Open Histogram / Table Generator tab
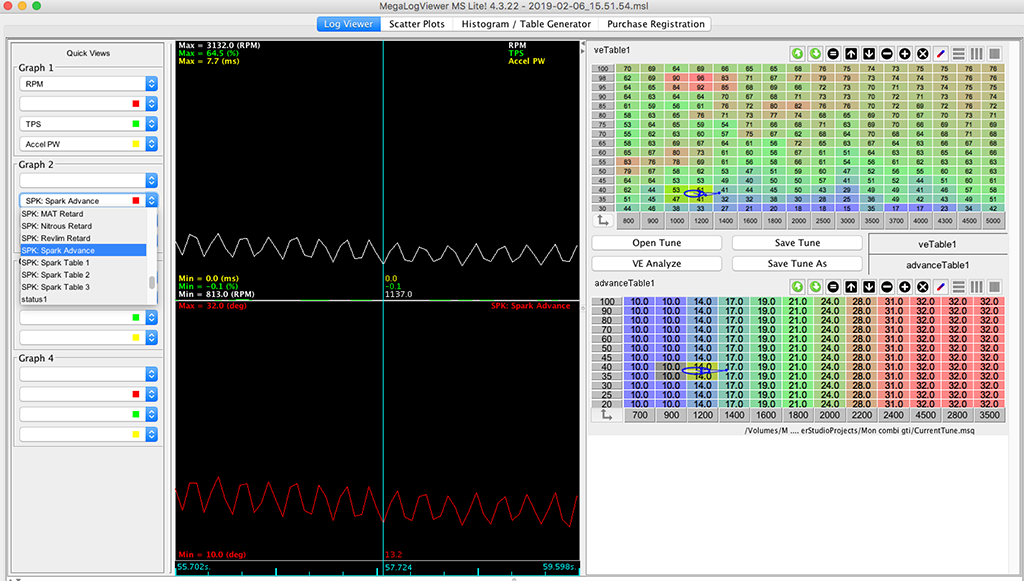Viewport: 1024px width, 581px height. point(528,24)
